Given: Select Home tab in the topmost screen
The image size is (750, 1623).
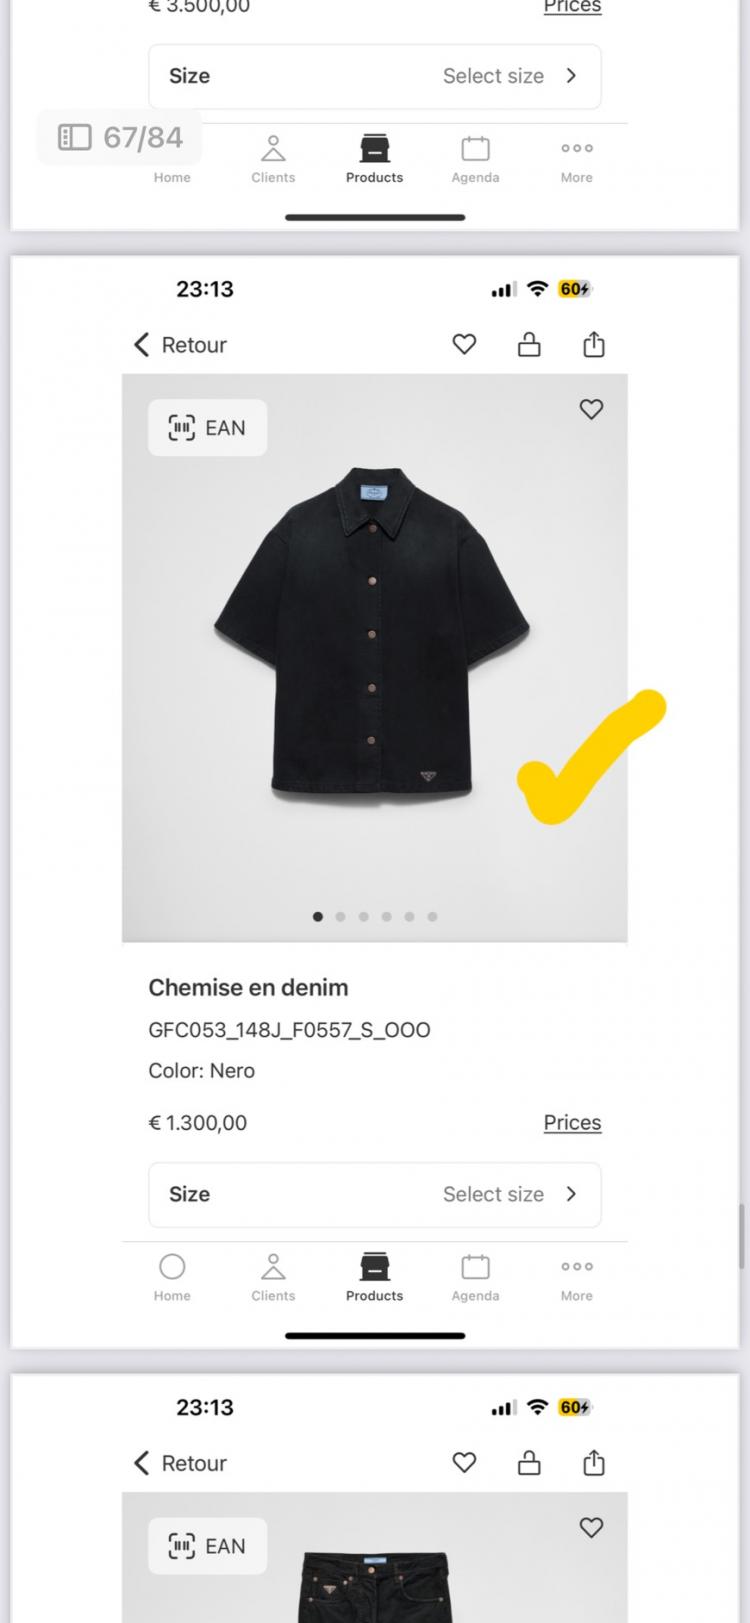Looking at the screenshot, I should [x=172, y=160].
